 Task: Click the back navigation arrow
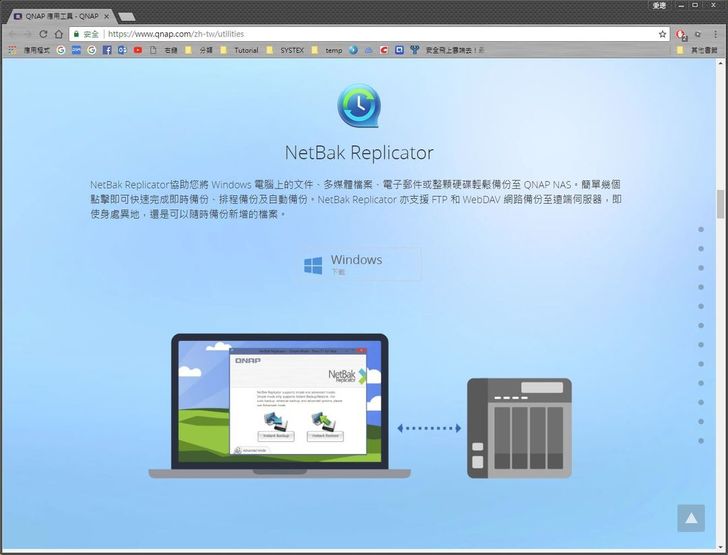pos(13,34)
